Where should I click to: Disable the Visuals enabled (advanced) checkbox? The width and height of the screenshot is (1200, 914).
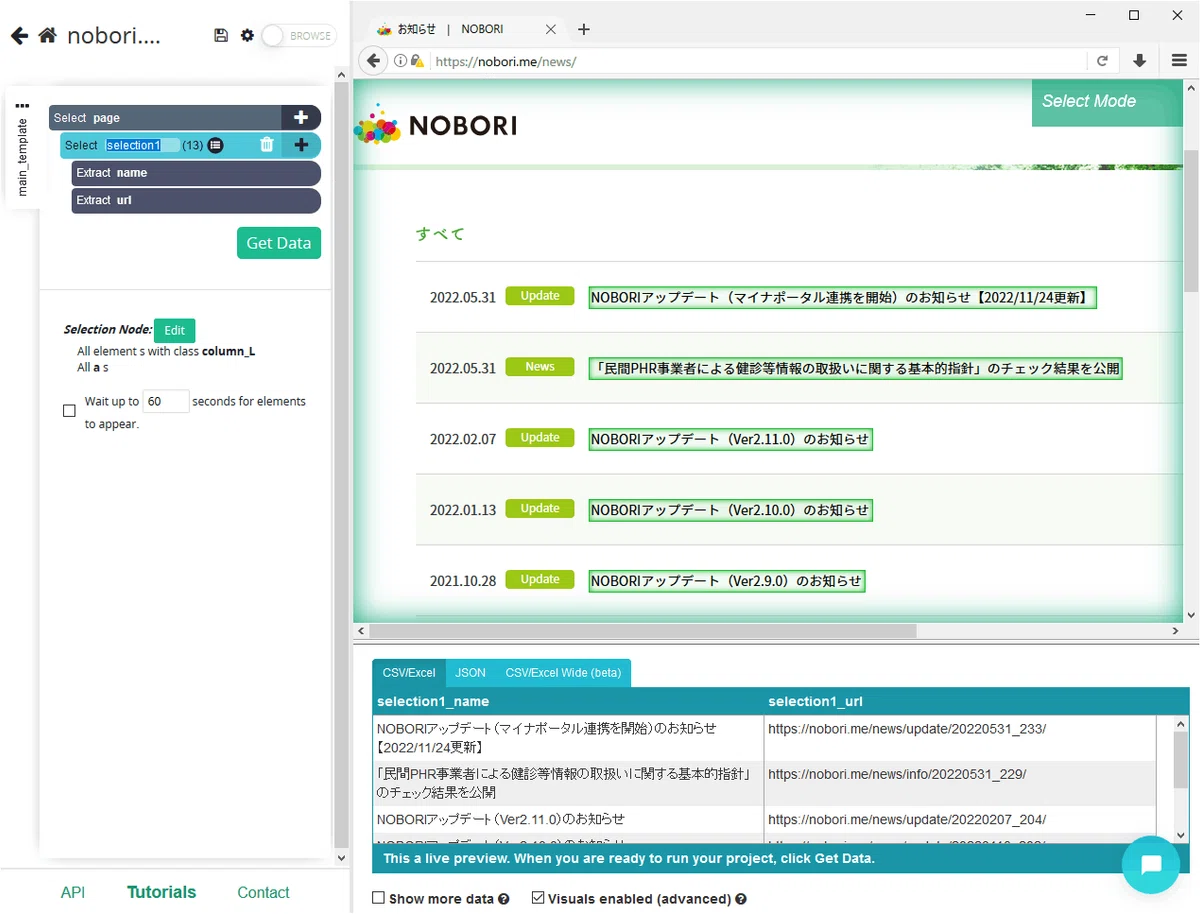[538, 898]
